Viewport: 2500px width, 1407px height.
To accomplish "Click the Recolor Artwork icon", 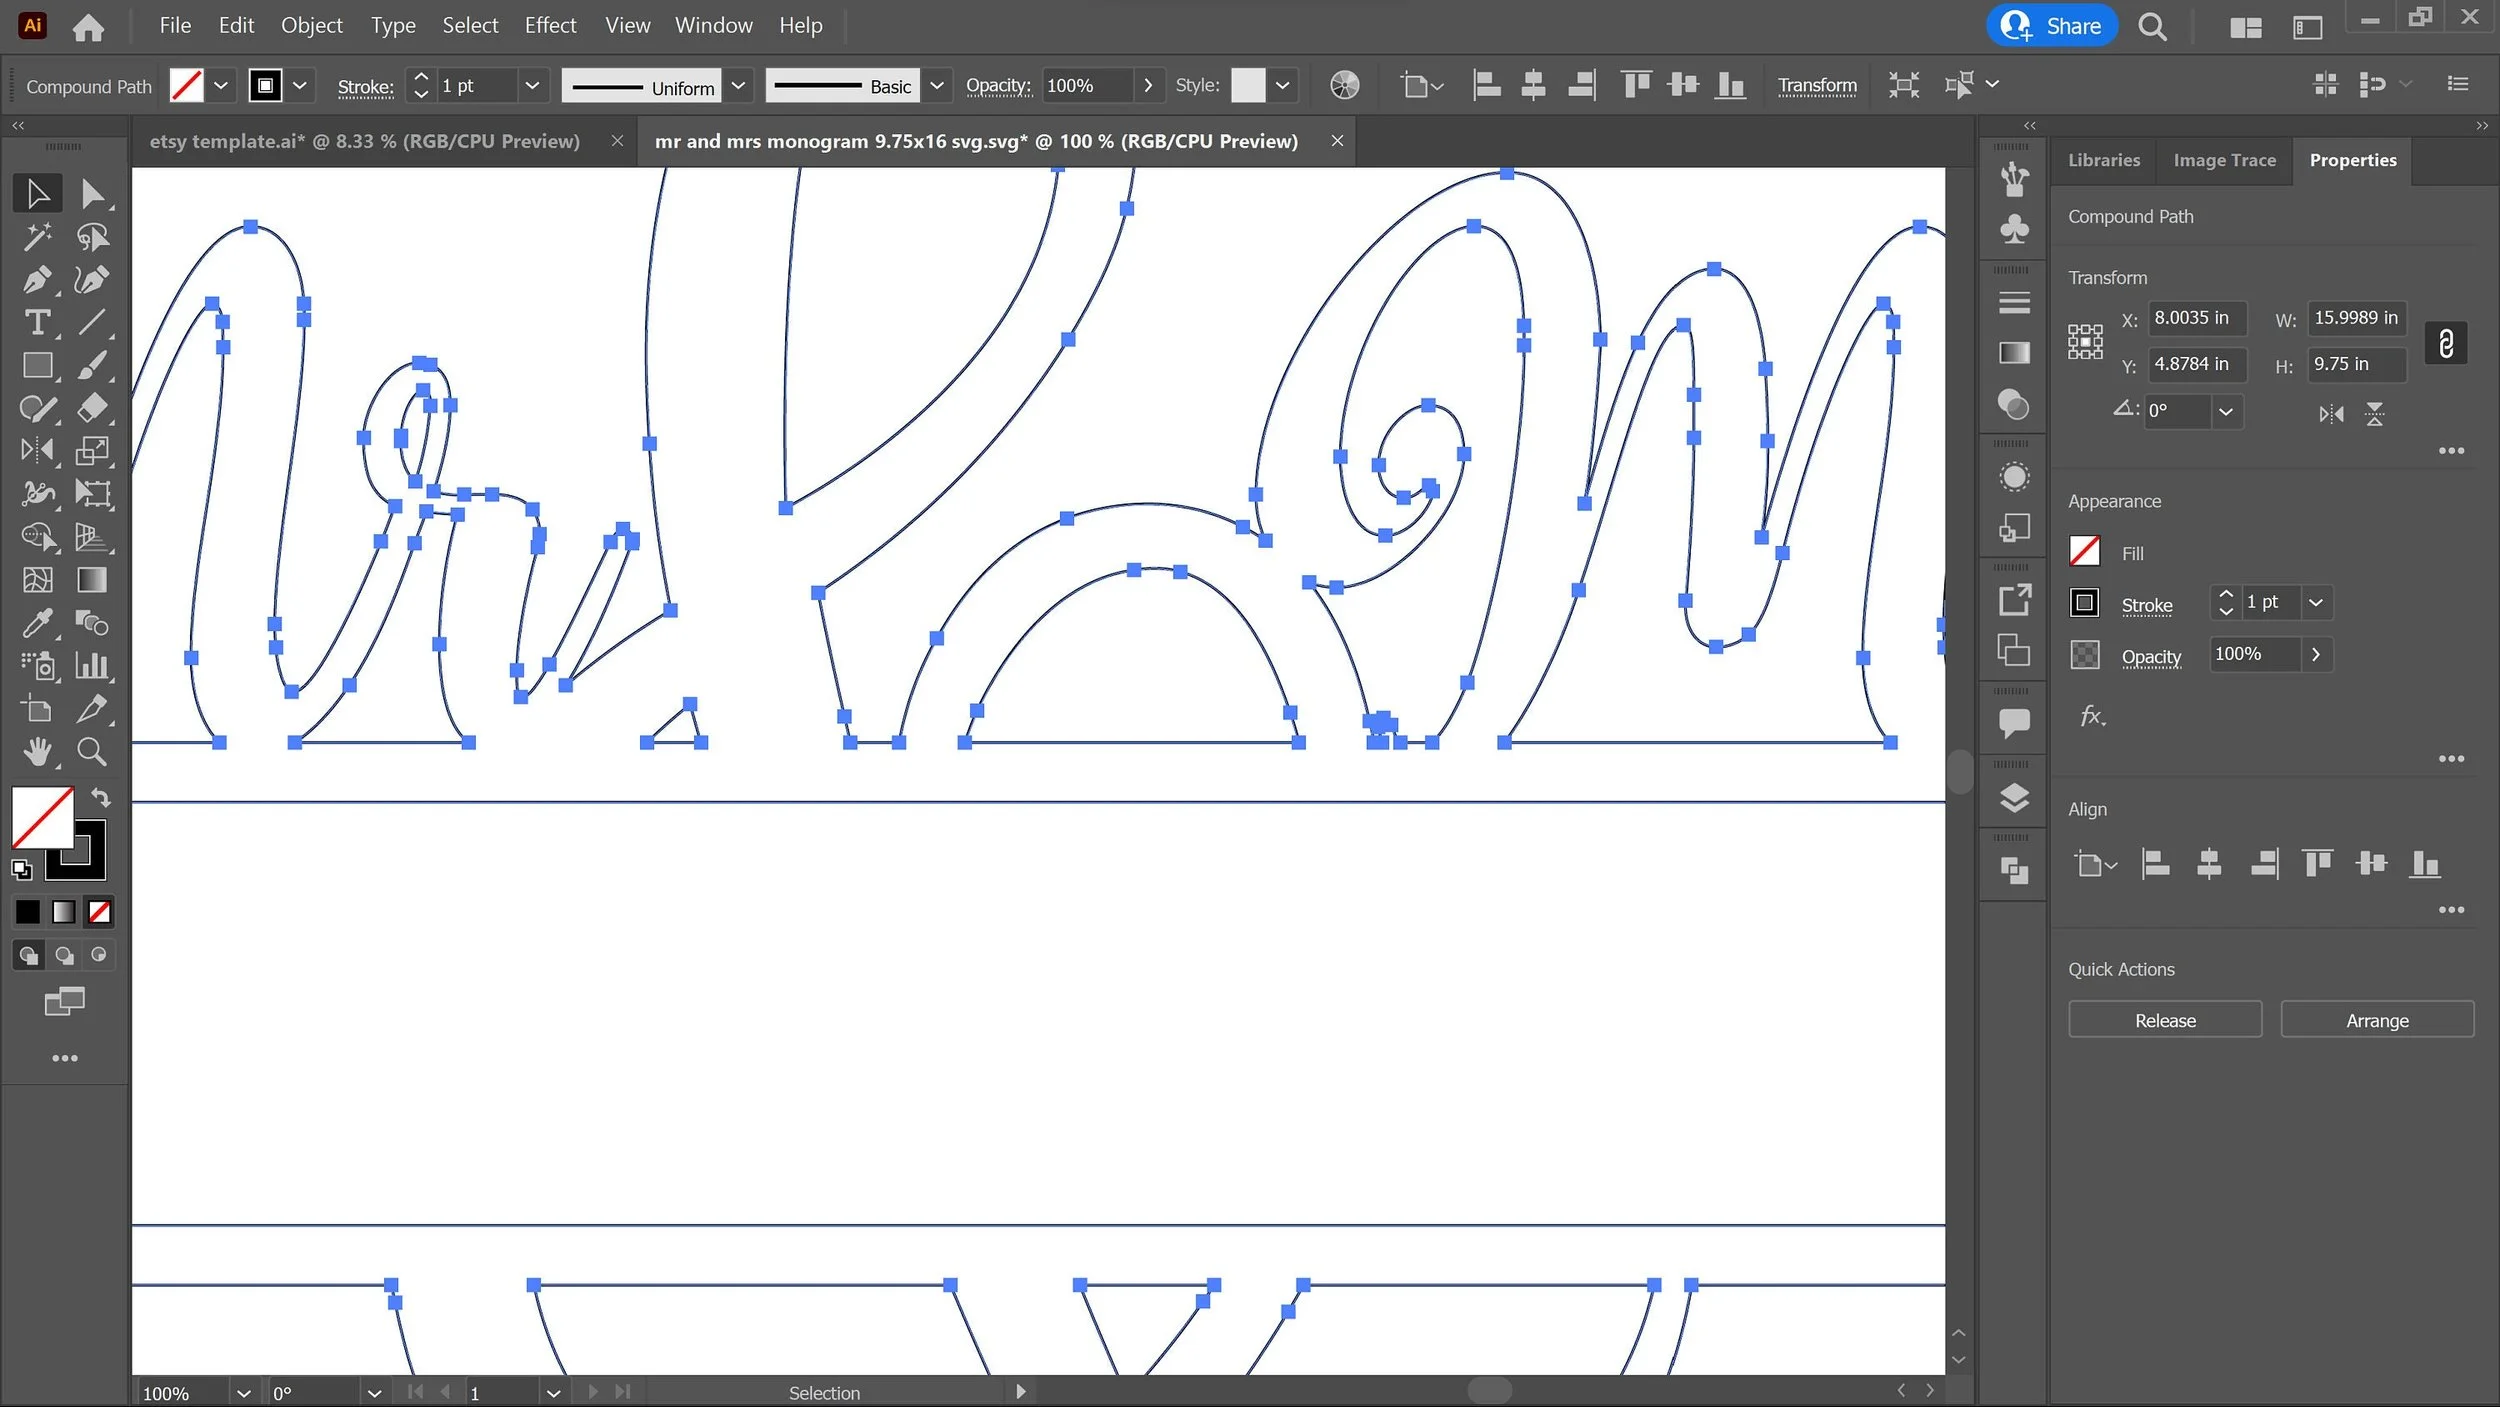I will [1344, 85].
